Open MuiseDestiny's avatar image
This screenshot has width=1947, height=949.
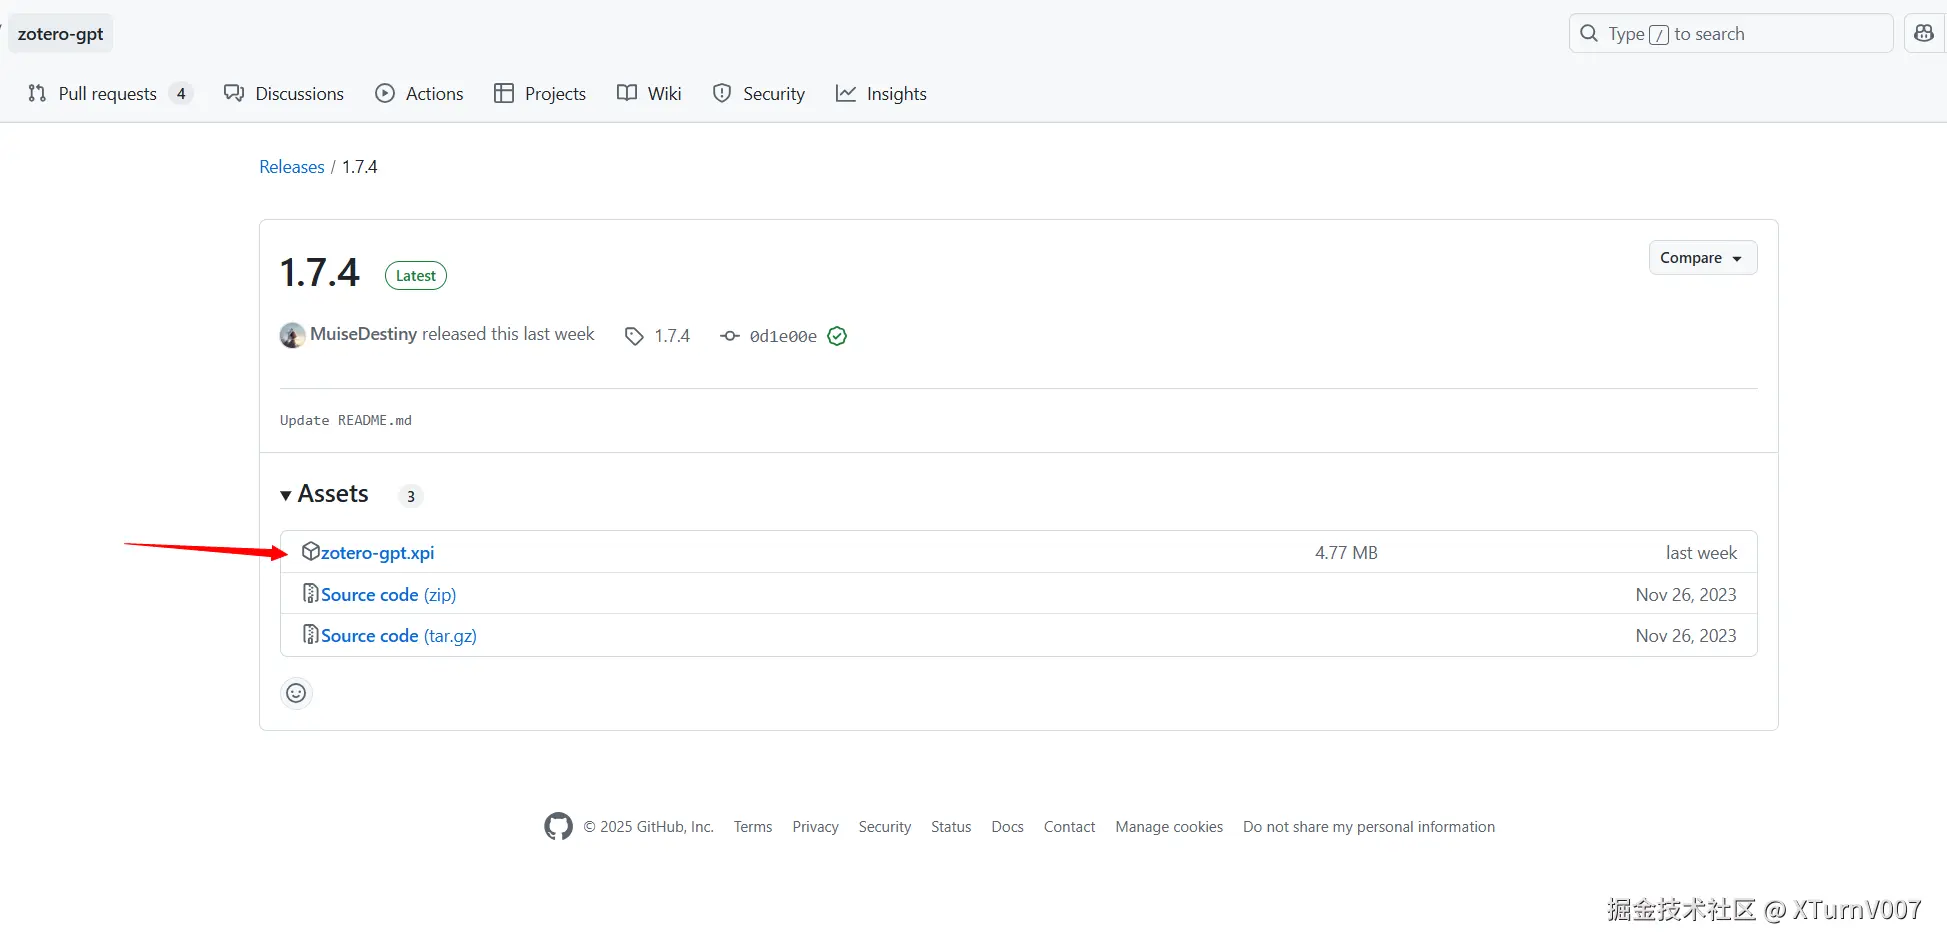point(292,335)
